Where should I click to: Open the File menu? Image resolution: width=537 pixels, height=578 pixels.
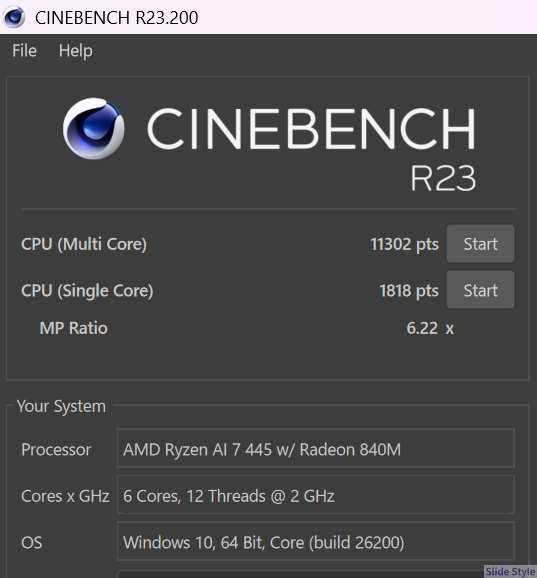[x=24, y=51]
